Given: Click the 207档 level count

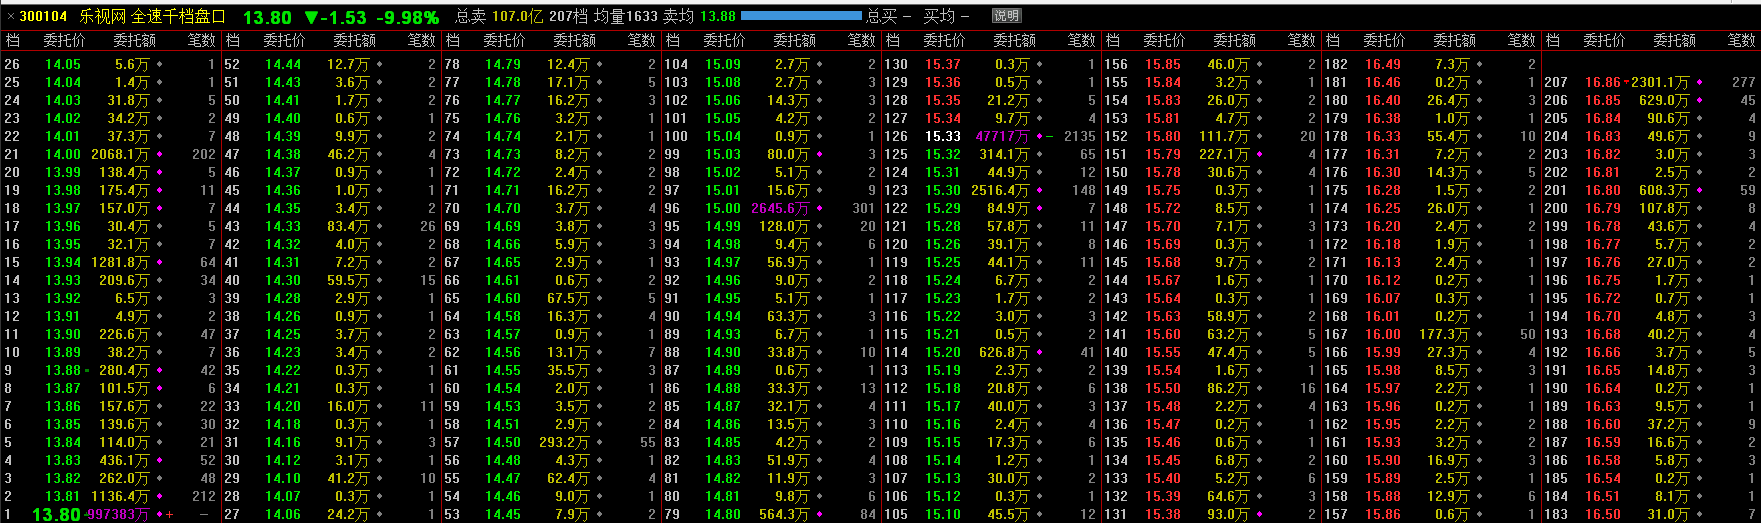Looking at the screenshot, I should click(x=567, y=17).
